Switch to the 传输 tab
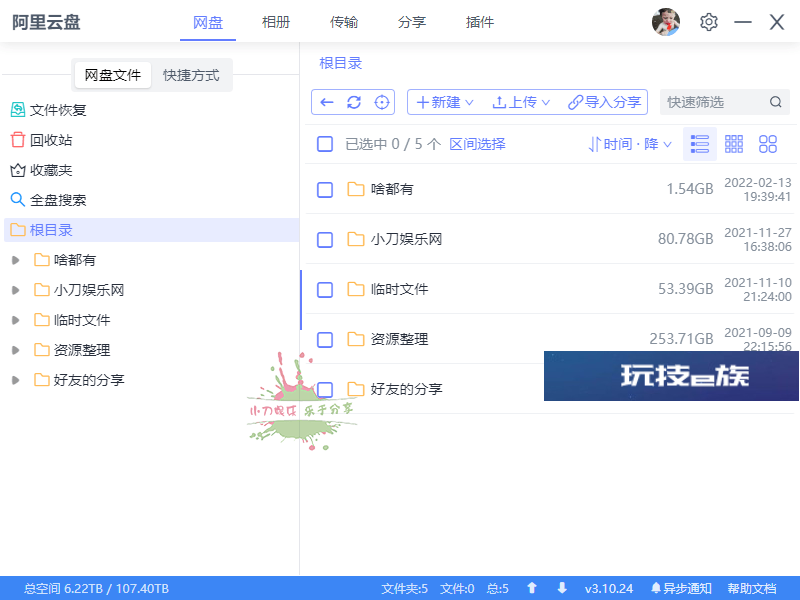Viewport: 800px width, 600px height. click(344, 22)
